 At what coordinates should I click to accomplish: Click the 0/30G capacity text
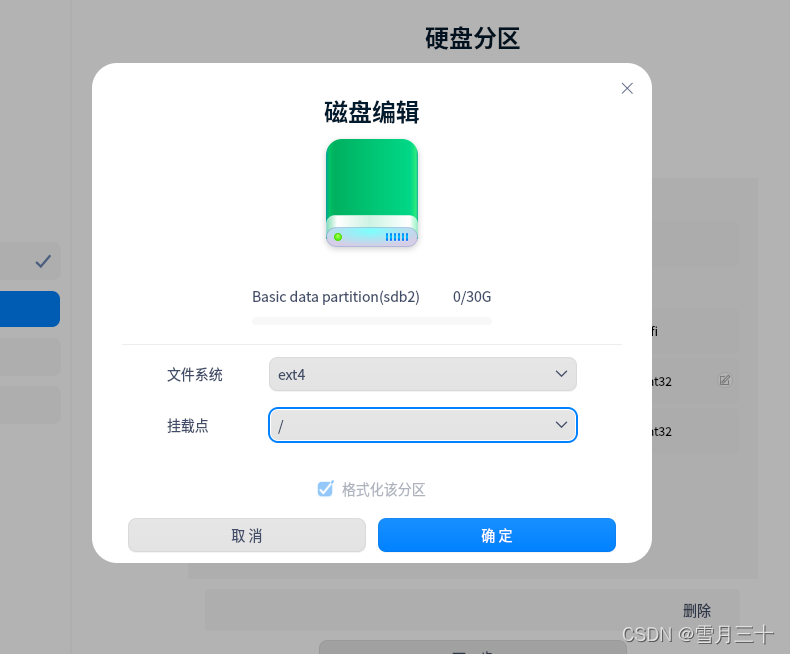472,297
